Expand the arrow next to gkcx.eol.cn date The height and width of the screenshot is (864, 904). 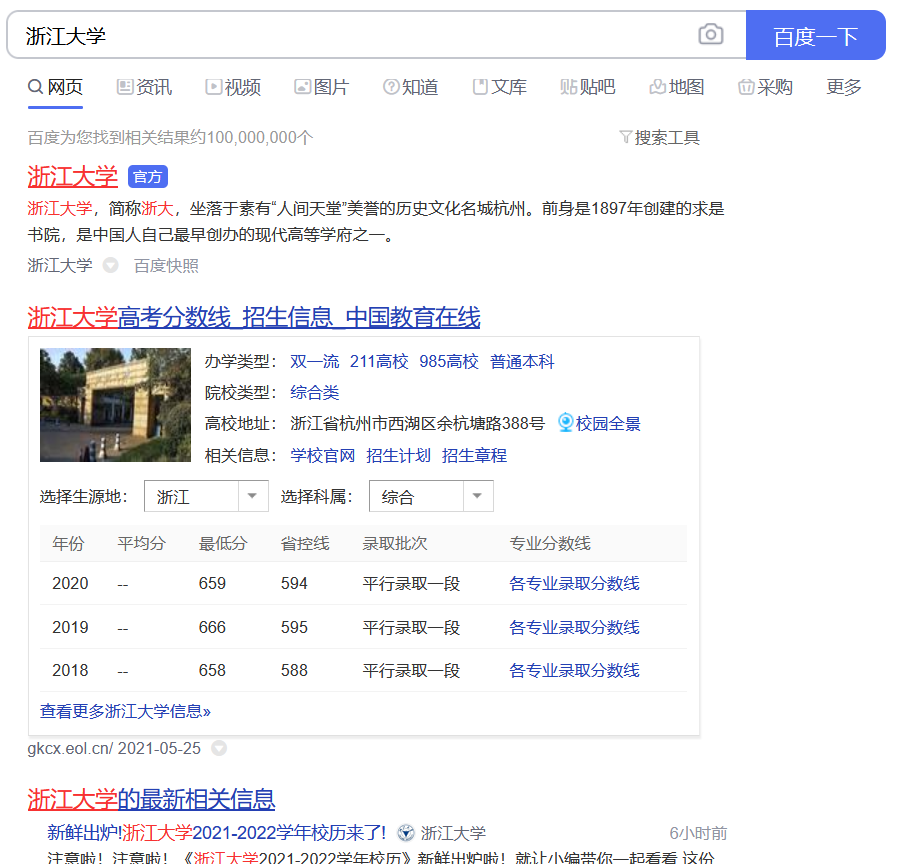click(219, 748)
